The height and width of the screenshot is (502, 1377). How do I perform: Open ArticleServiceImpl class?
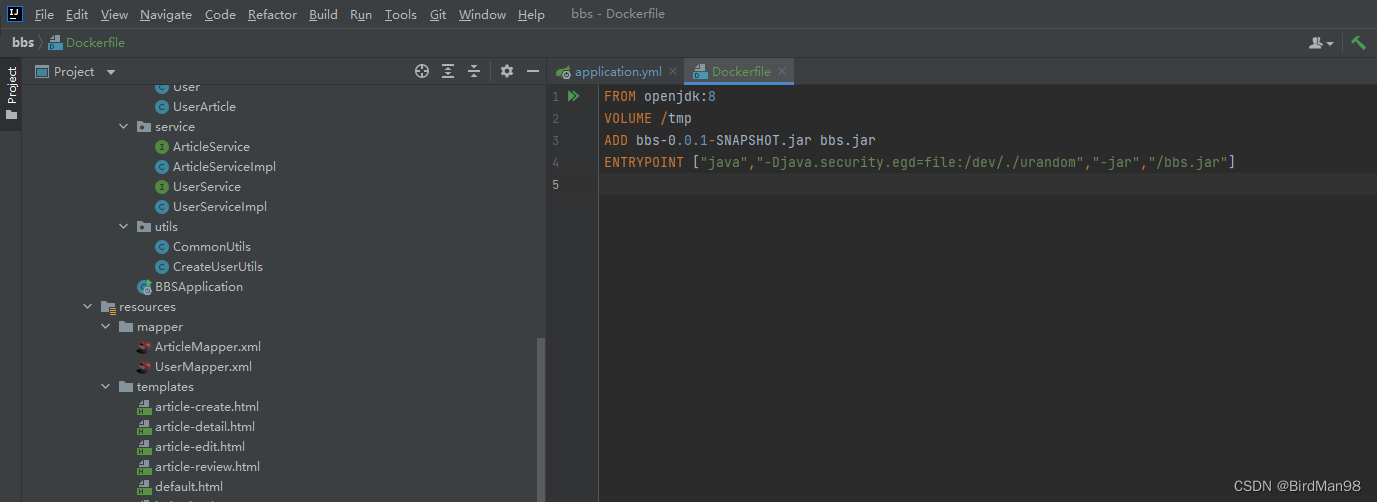pyautogui.click(x=224, y=167)
